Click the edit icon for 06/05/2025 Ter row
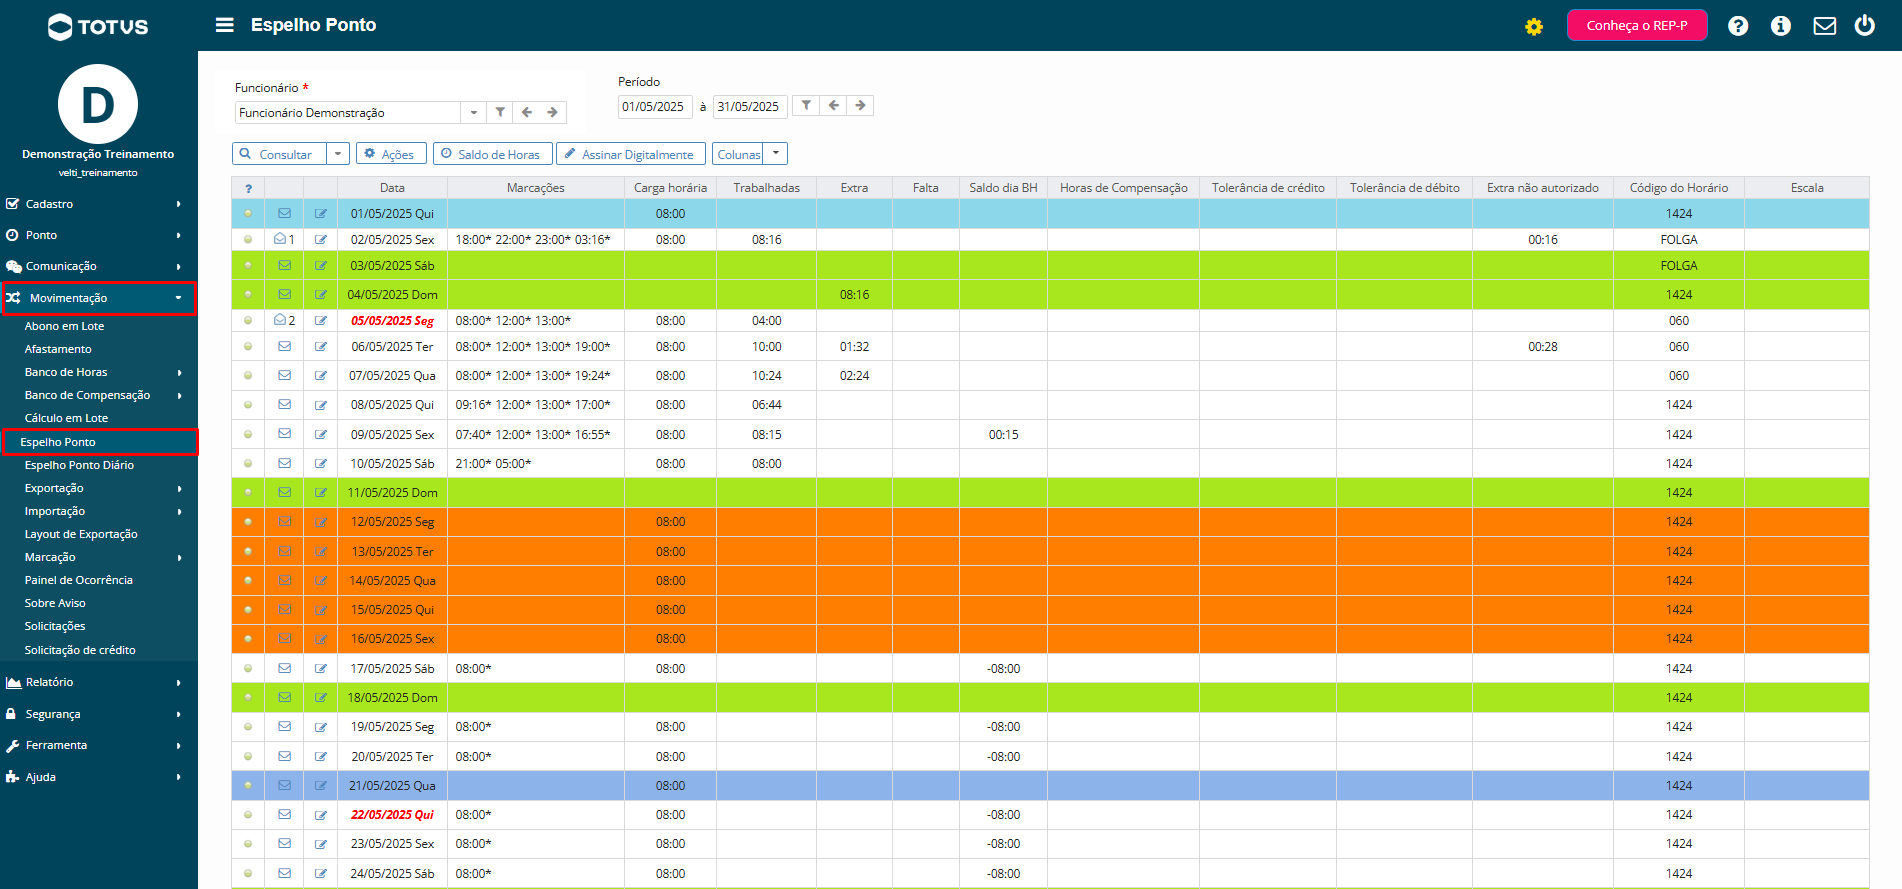The image size is (1902, 889). (321, 347)
